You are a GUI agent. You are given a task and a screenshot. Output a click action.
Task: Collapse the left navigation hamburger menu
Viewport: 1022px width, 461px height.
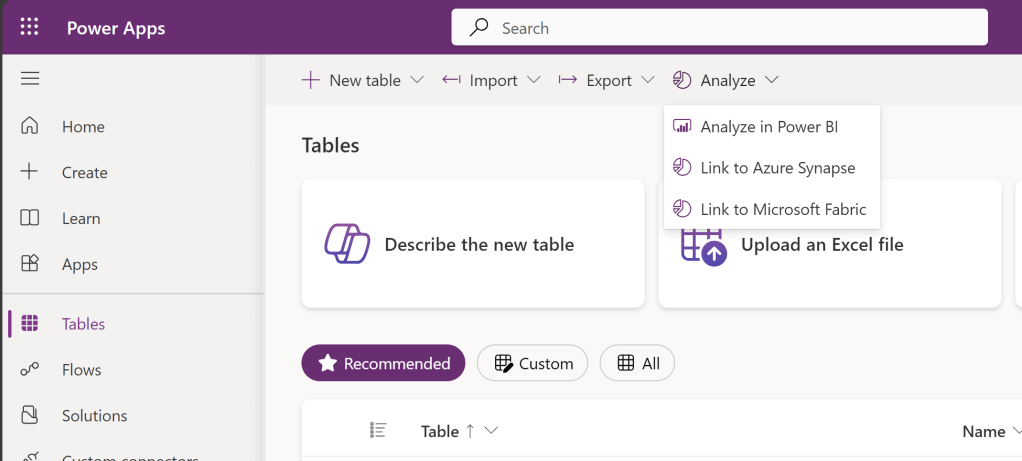tap(30, 79)
